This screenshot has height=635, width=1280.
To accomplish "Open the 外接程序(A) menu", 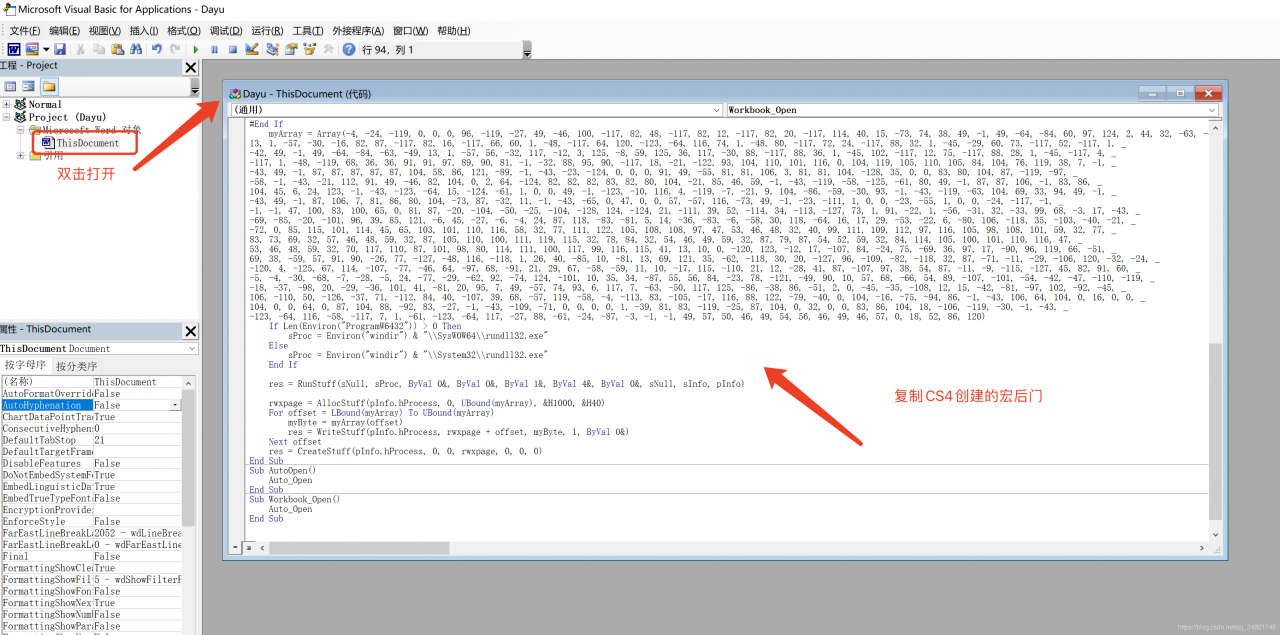I will pos(358,31).
